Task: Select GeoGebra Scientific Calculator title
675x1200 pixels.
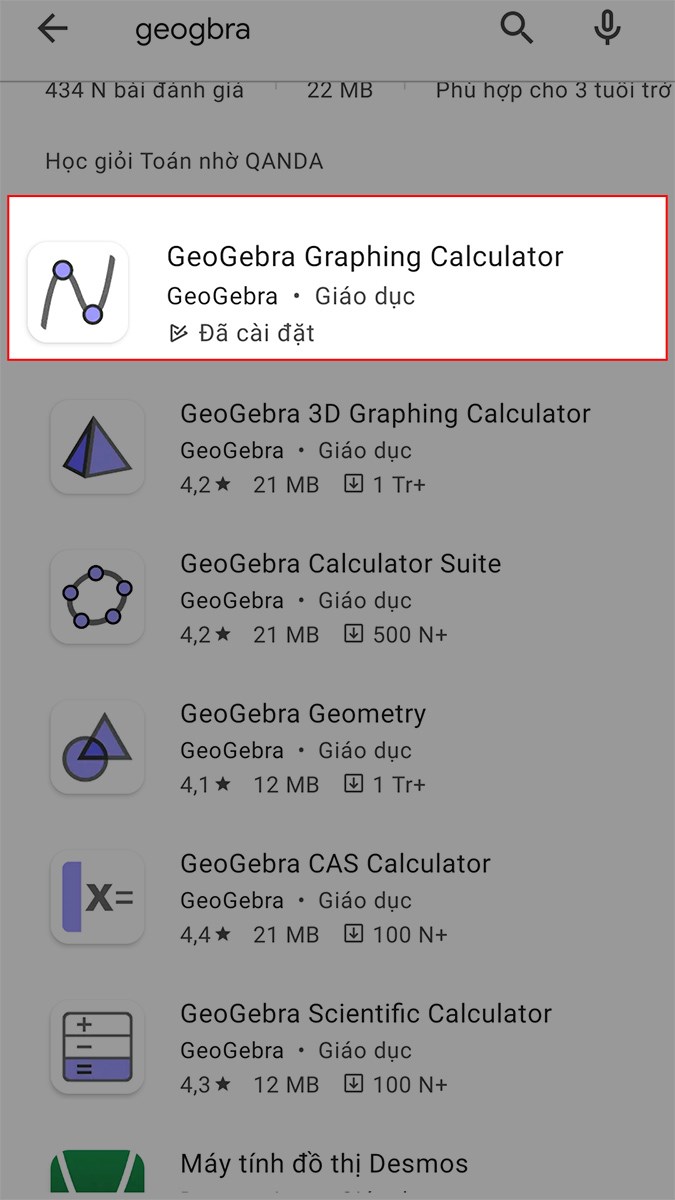Action: point(365,1013)
